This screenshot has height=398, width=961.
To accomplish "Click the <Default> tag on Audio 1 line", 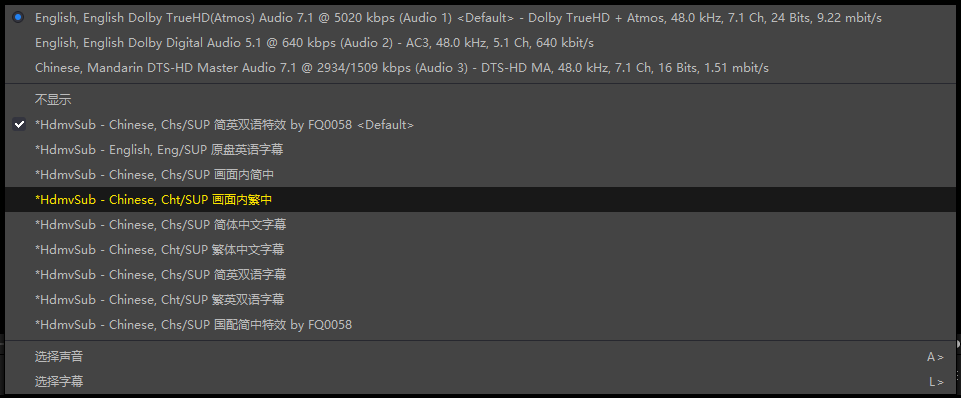I will (486, 18).
